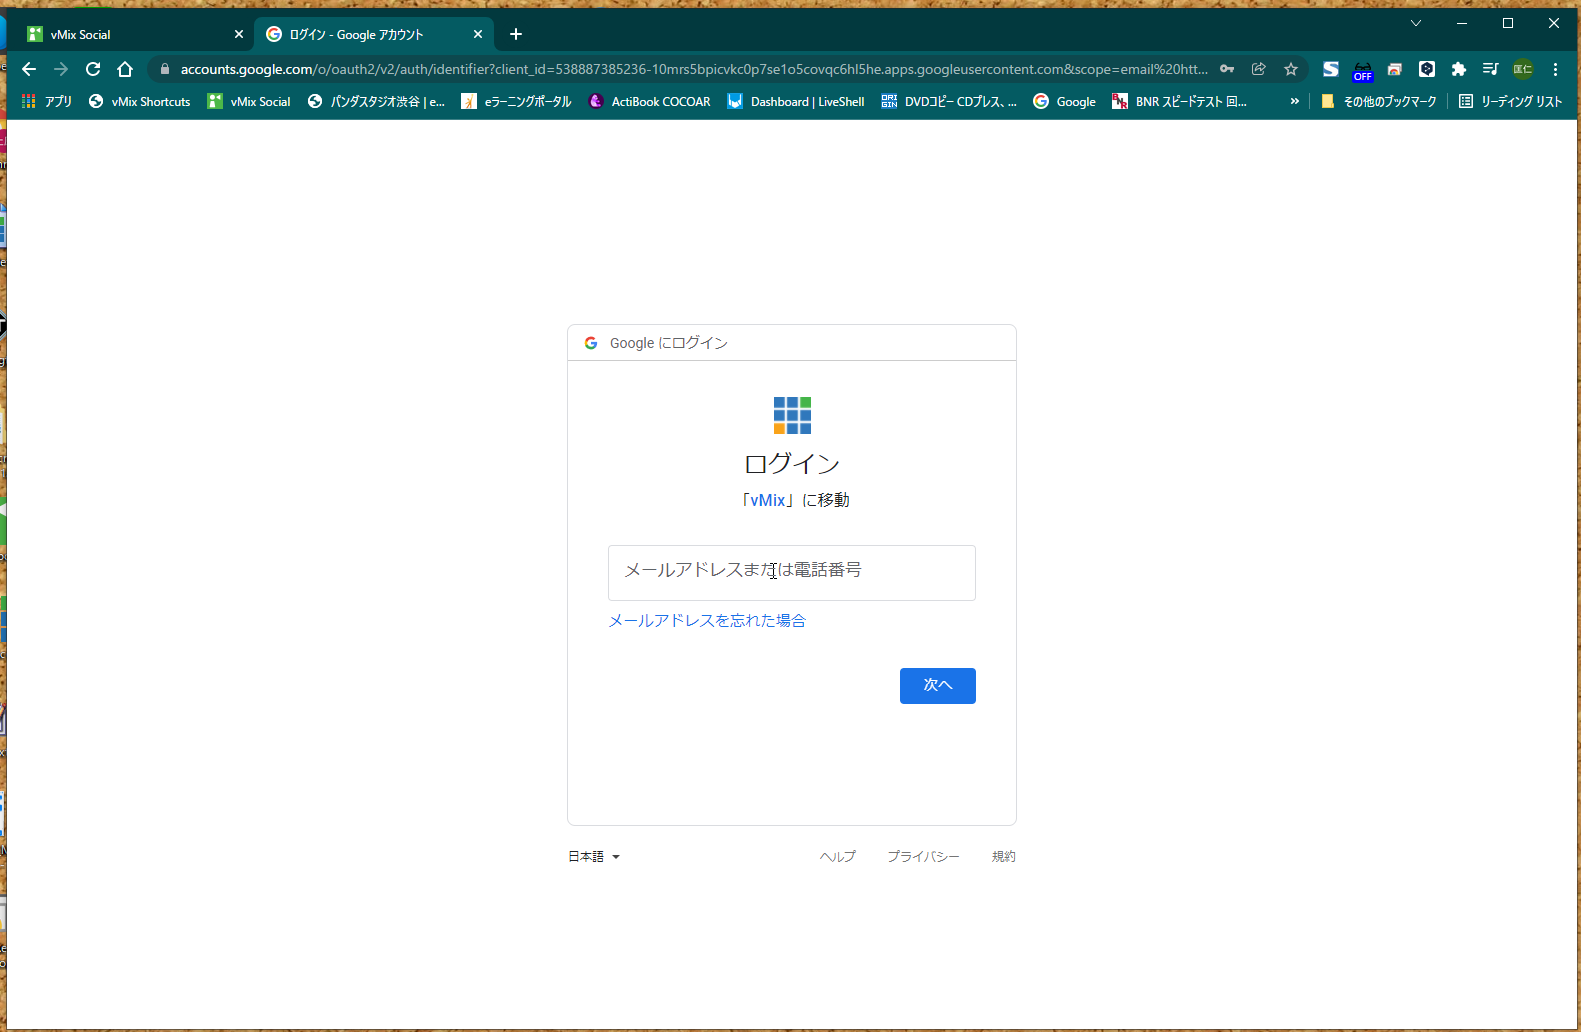Image resolution: width=1581 pixels, height=1032 pixels.
Task: Open the vMix Shortcuts bookmark
Action: click(x=140, y=101)
